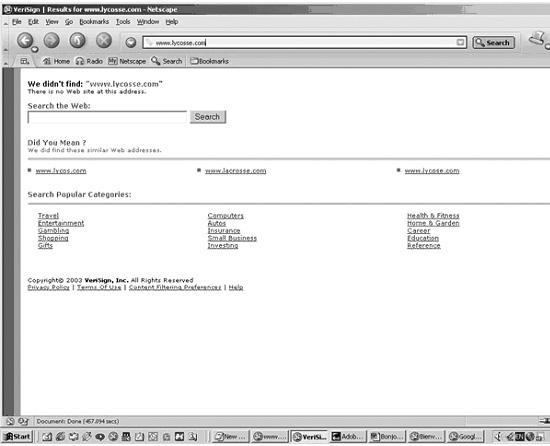Click the new tab icon in personal toolbar
This screenshot has height=446, width=550.
(24, 61)
